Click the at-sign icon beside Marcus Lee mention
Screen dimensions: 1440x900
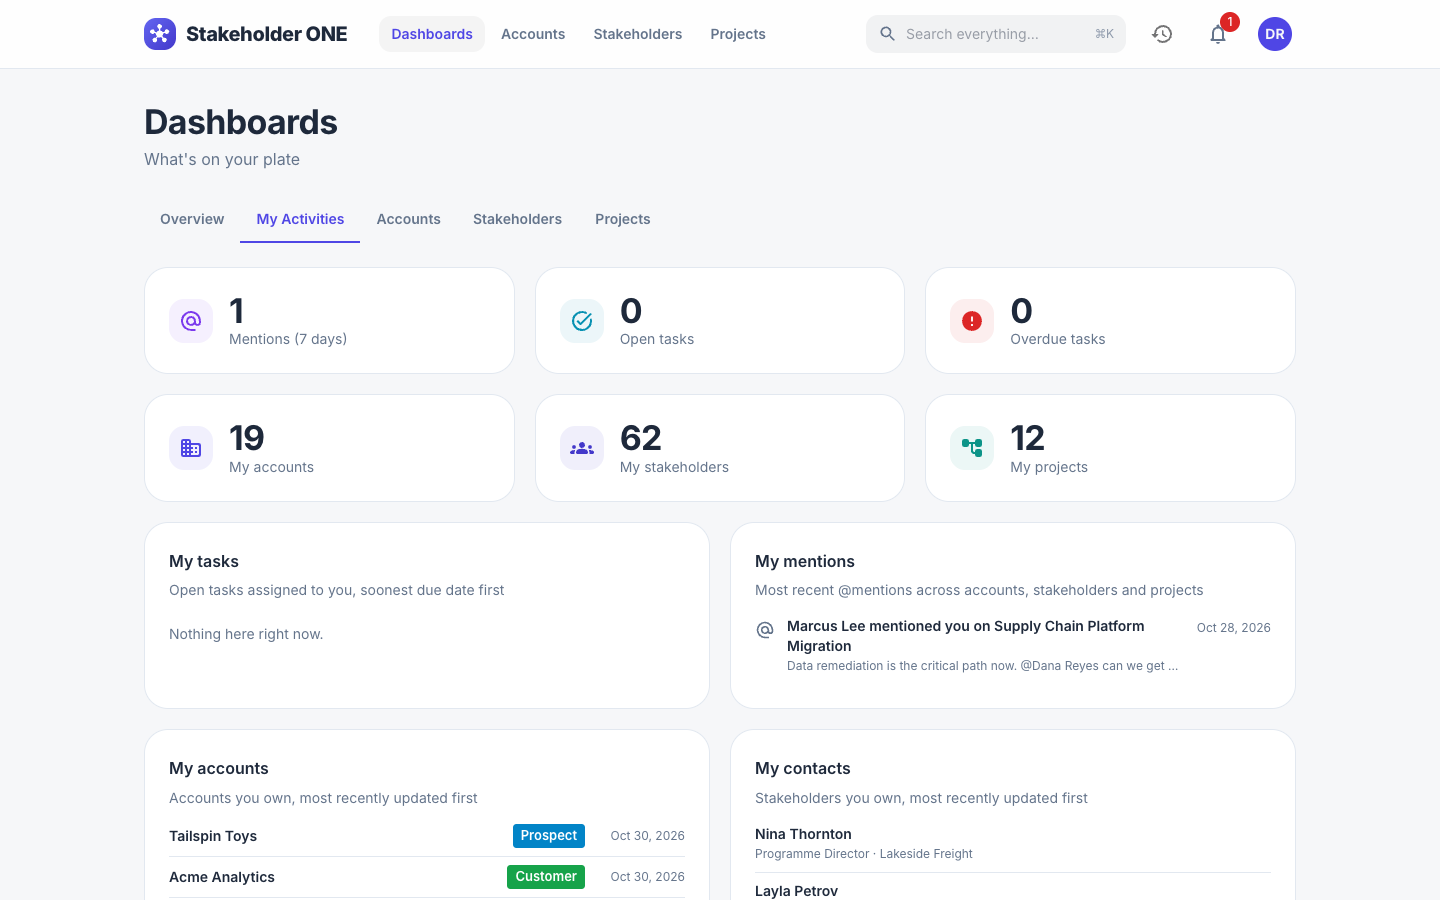pyautogui.click(x=765, y=630)
